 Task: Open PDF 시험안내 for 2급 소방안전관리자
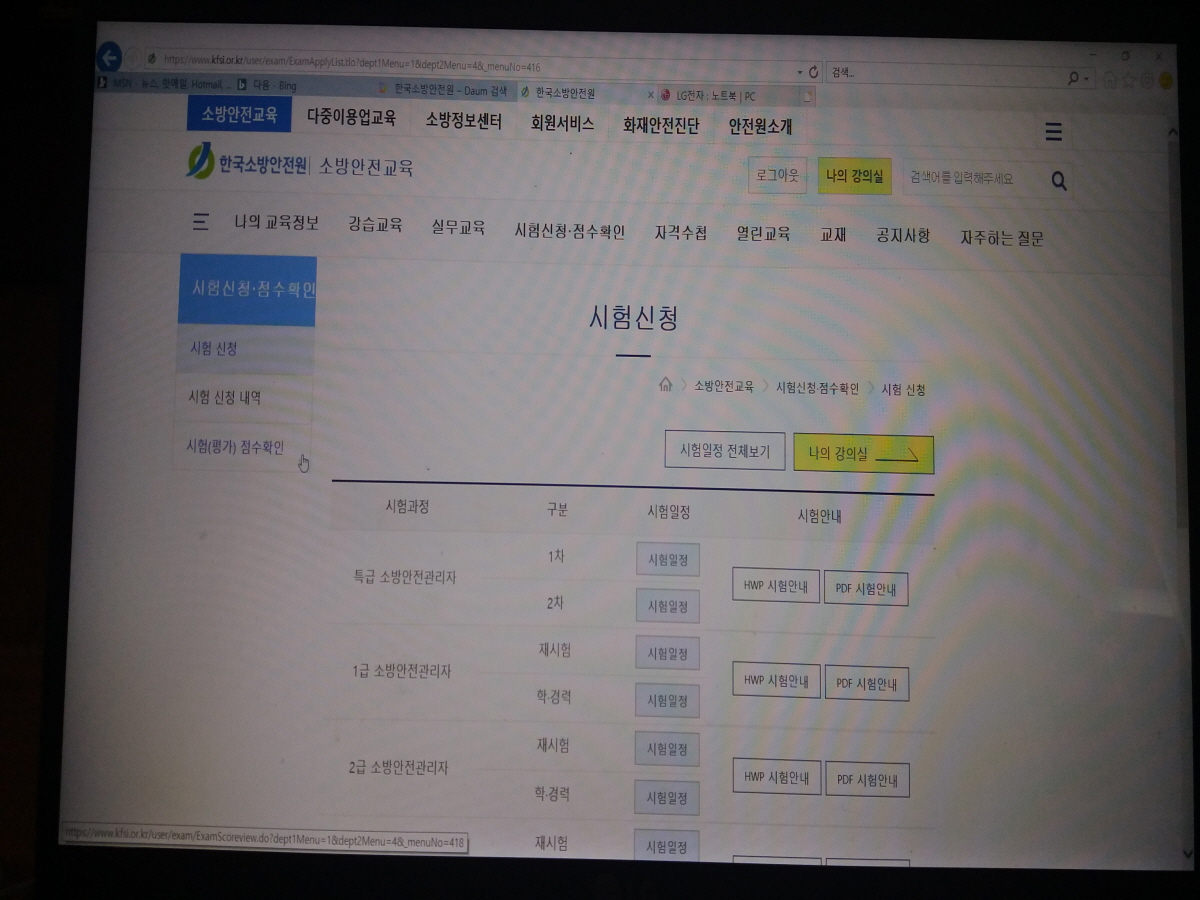867,780
